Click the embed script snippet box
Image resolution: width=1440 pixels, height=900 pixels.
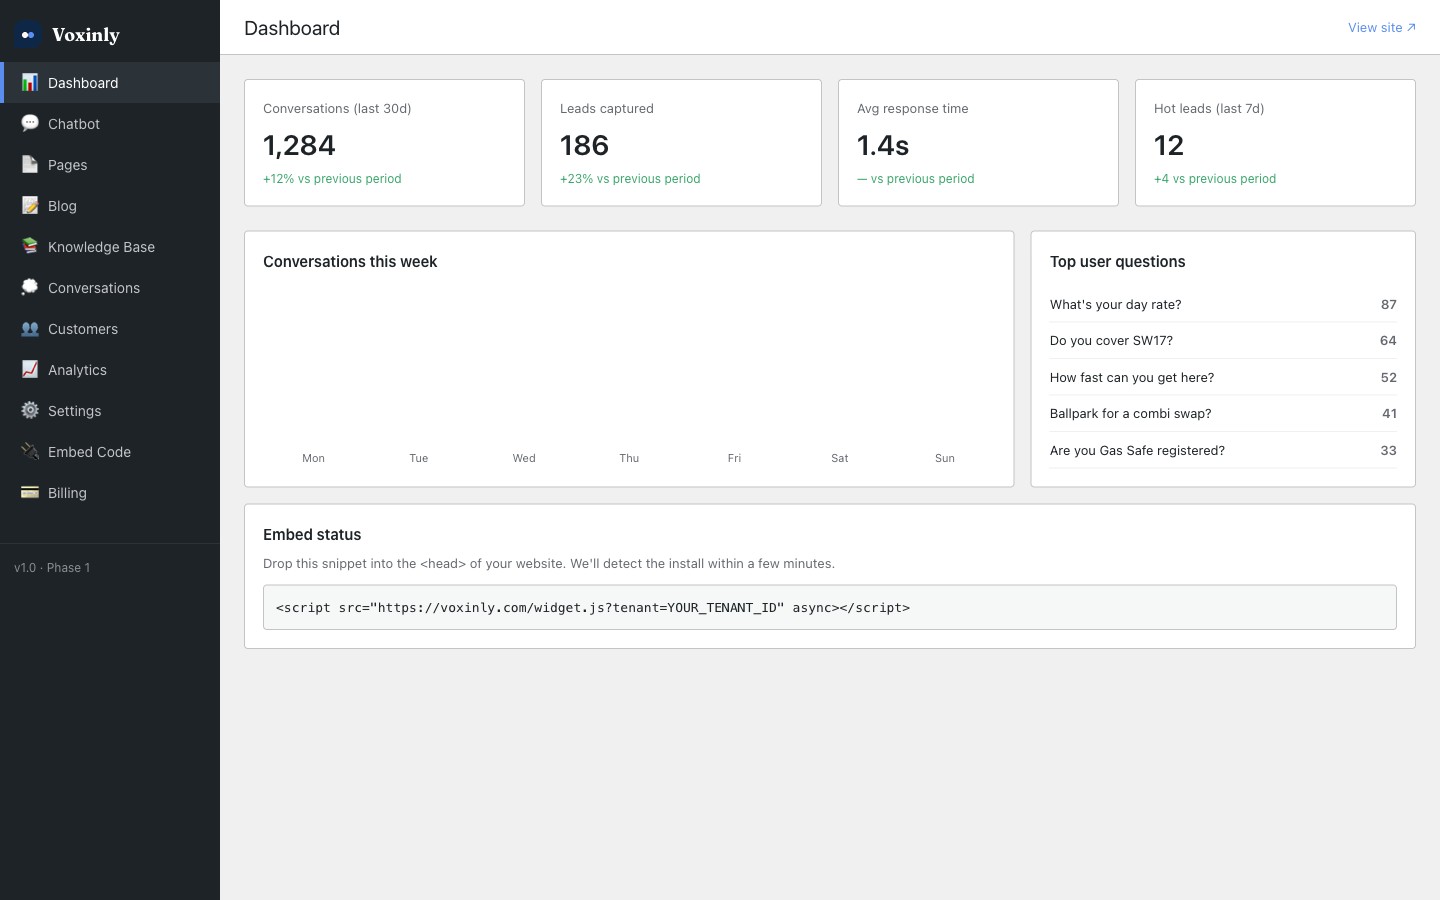830,607
